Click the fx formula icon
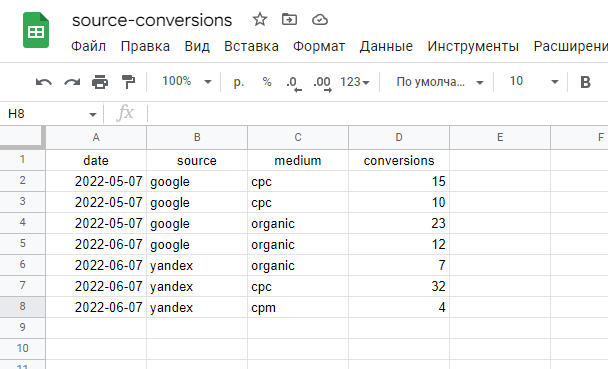 point(125,113)
